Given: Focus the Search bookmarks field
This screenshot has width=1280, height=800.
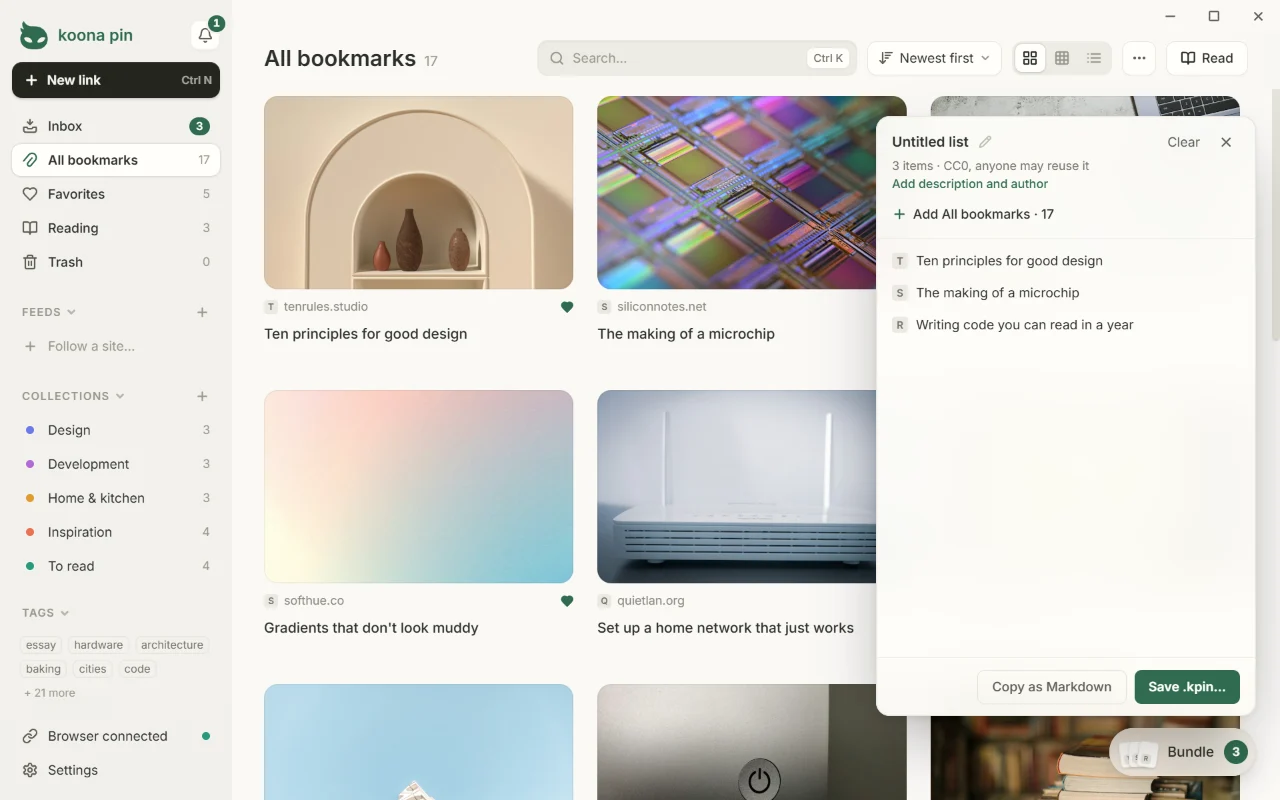Looking at the screenshot, I should tap(697, 58).
